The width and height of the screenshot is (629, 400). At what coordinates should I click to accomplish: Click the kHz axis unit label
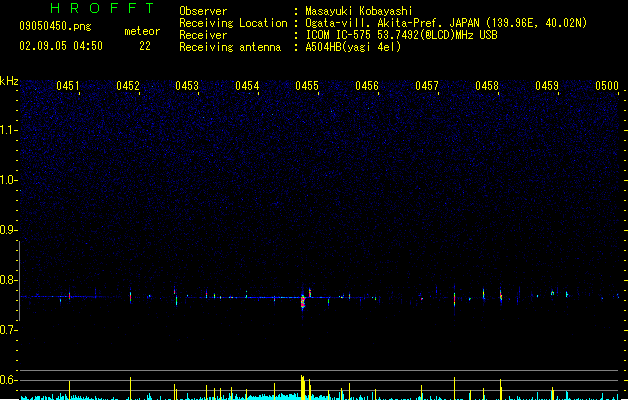tap(9, 81)
